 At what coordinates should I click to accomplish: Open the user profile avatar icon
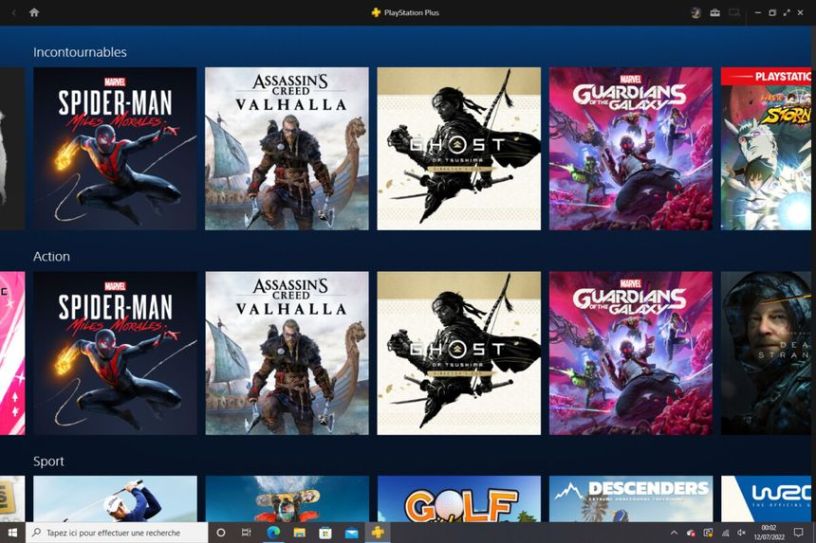[x=696, y=12]
